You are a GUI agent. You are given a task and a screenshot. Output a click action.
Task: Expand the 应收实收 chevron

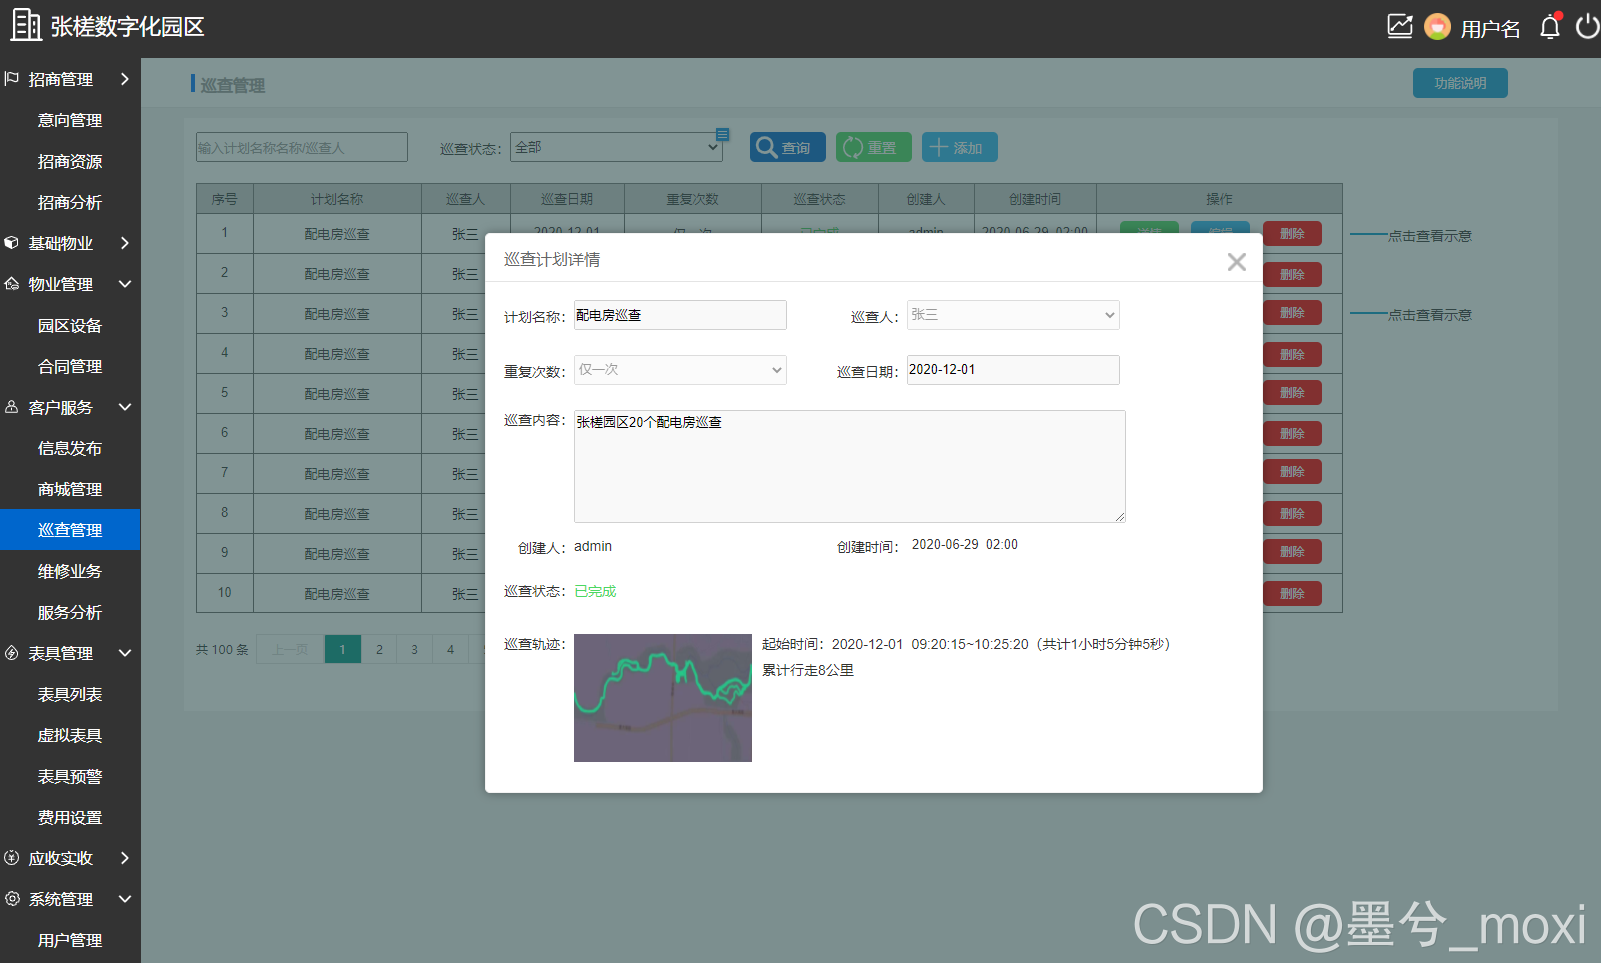[x=125, y=858]
